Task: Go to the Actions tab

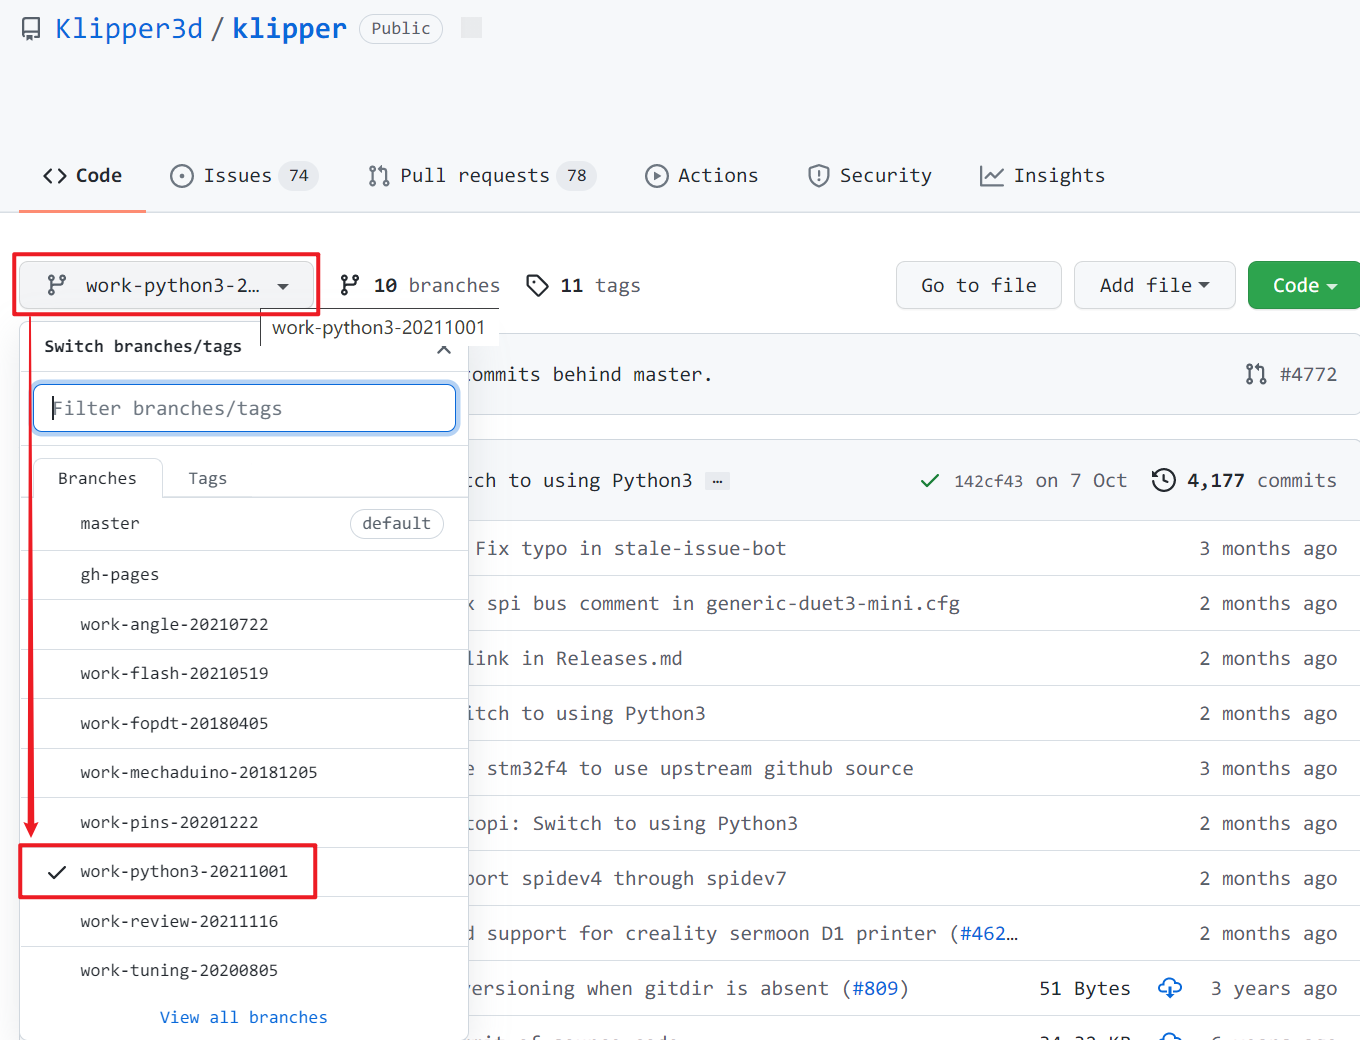Action: coord(702,176)
